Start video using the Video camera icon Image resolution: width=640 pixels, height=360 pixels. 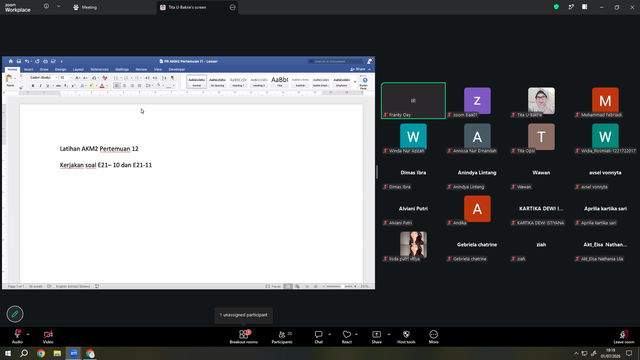[48, 334]
